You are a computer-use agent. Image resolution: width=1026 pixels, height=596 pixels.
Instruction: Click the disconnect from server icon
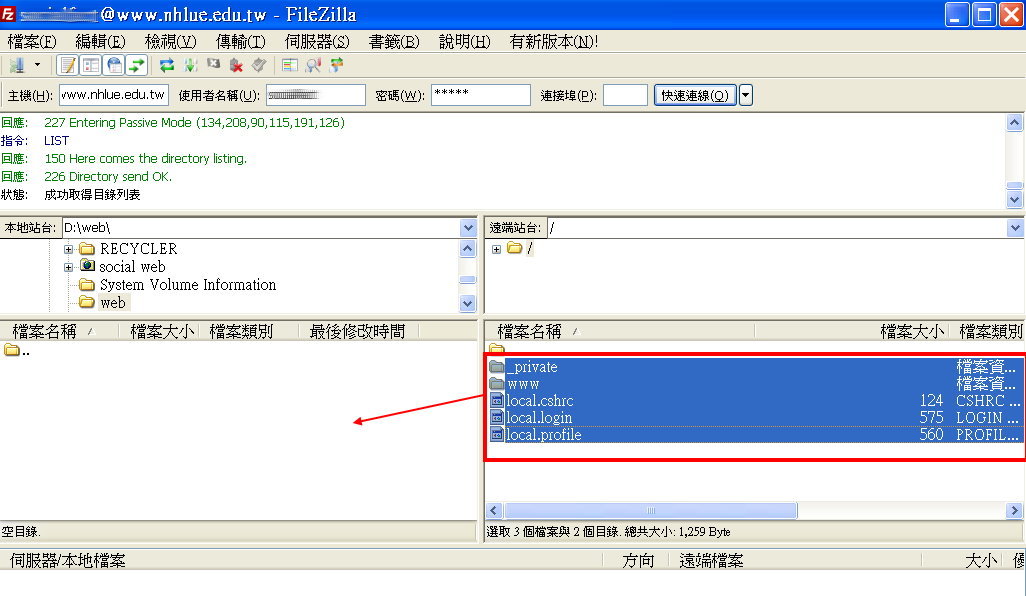(236, 65)
